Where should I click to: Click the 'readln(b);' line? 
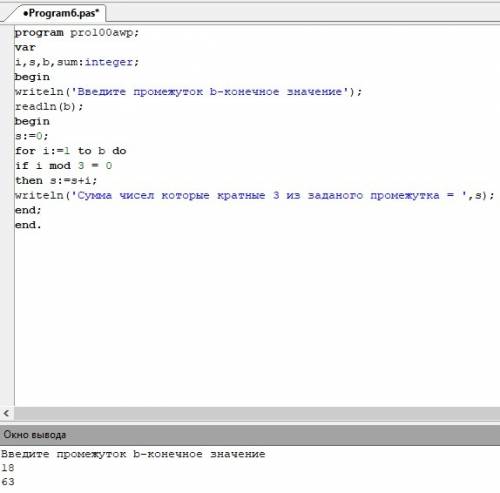point(49,107)
